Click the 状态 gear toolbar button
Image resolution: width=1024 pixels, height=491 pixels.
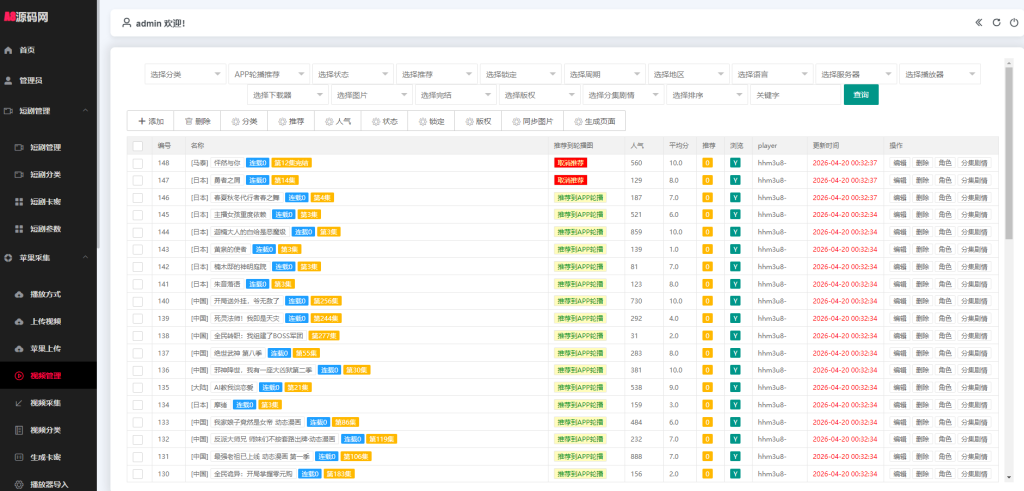click(385, 121)
